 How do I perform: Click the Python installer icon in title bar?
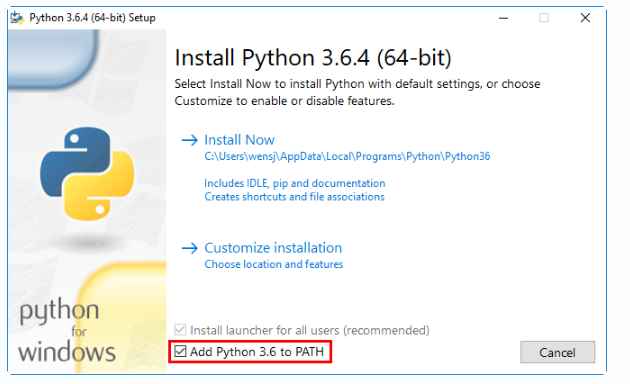point(17,18)
